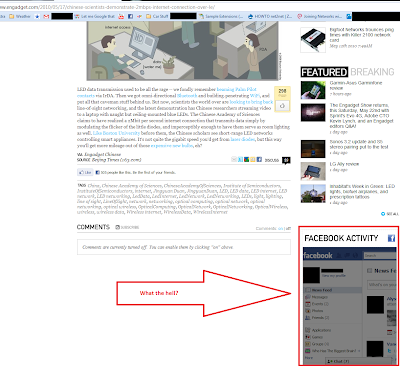
Task: Switch to the Featured tab
Action: [324, 72]
